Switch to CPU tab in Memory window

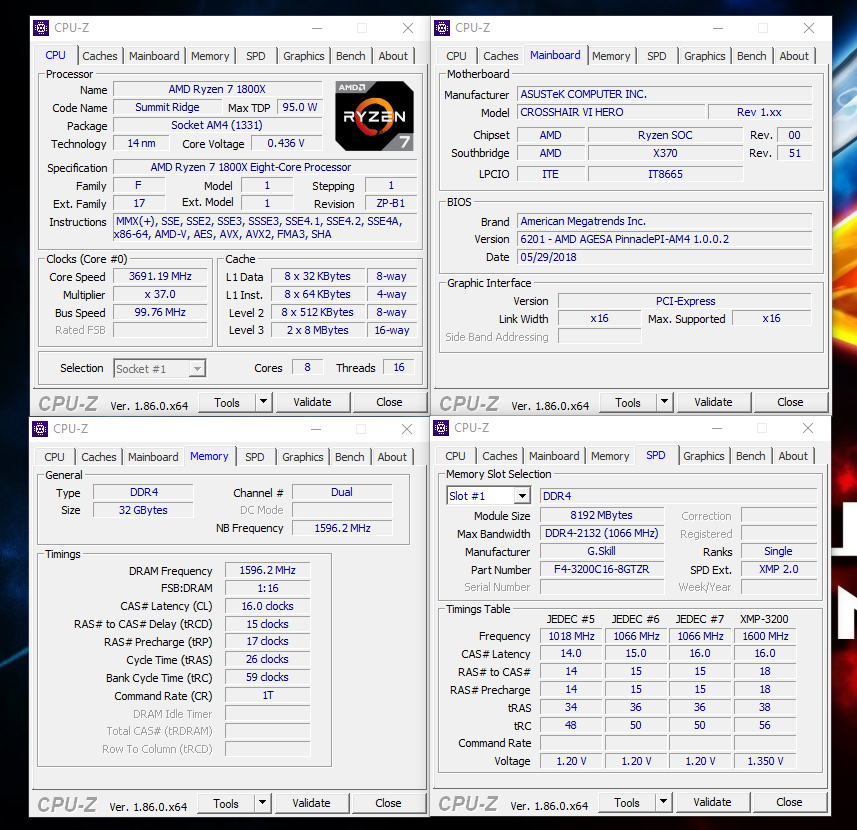click(54, 457)
